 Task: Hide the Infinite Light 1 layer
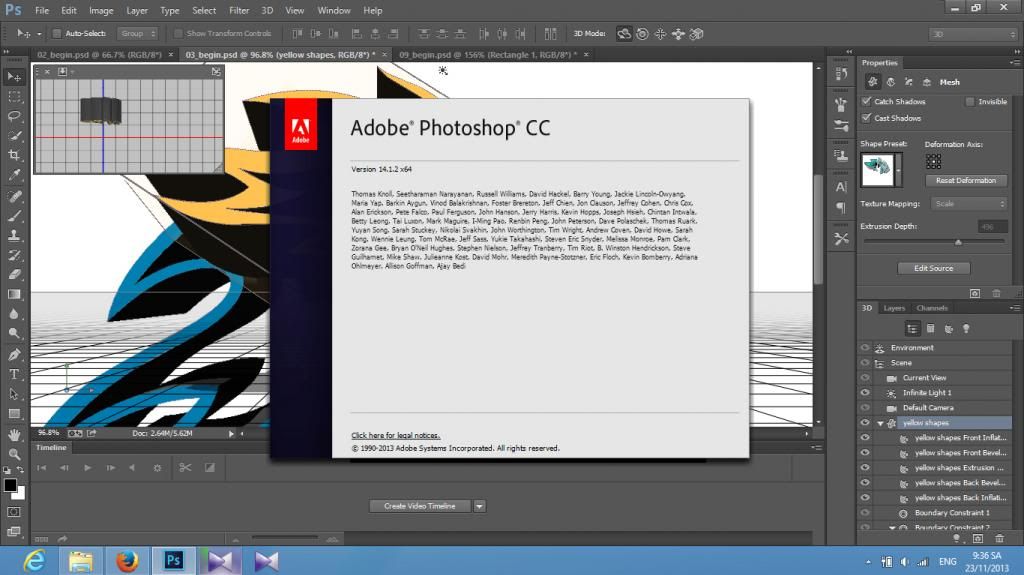tap(865, 393)
